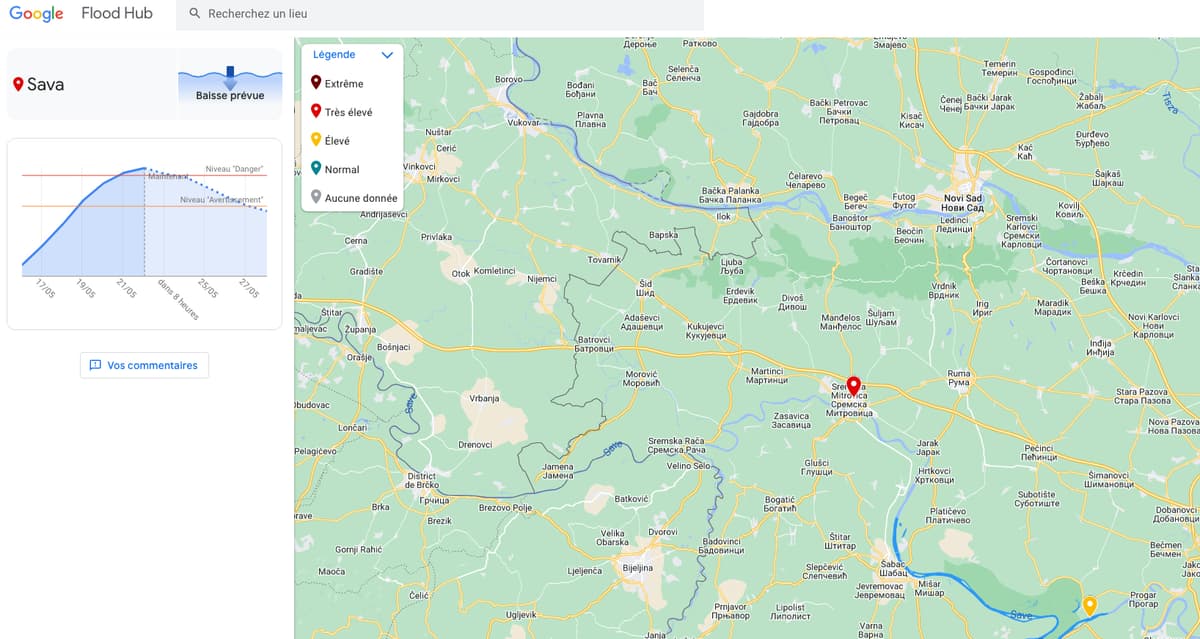Click the search magnifier icon
Image resolution: width=1200 pixels, height=639 pixels.
pos(193,13)
